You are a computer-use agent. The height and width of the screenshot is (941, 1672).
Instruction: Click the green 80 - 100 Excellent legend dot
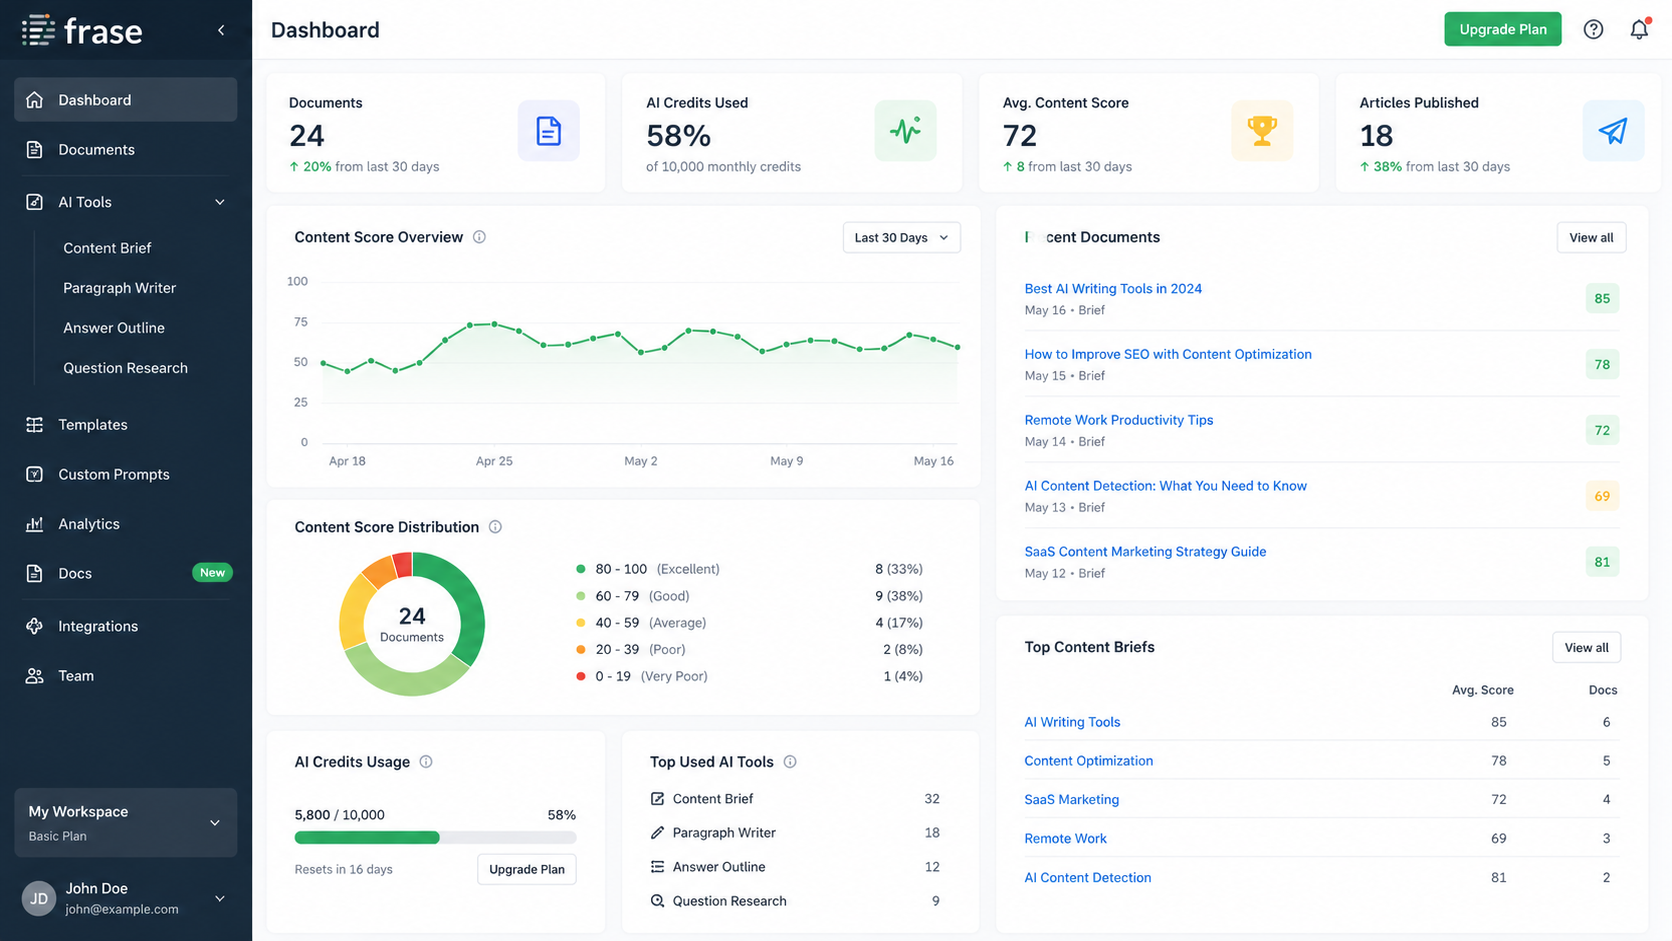point(580,569)
